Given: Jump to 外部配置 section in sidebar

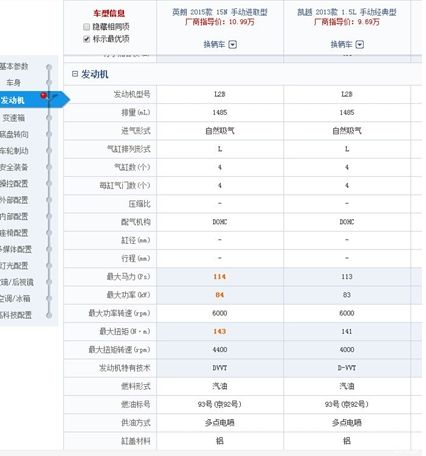Looking at the screenshot, I should click(x=14, y=200).
